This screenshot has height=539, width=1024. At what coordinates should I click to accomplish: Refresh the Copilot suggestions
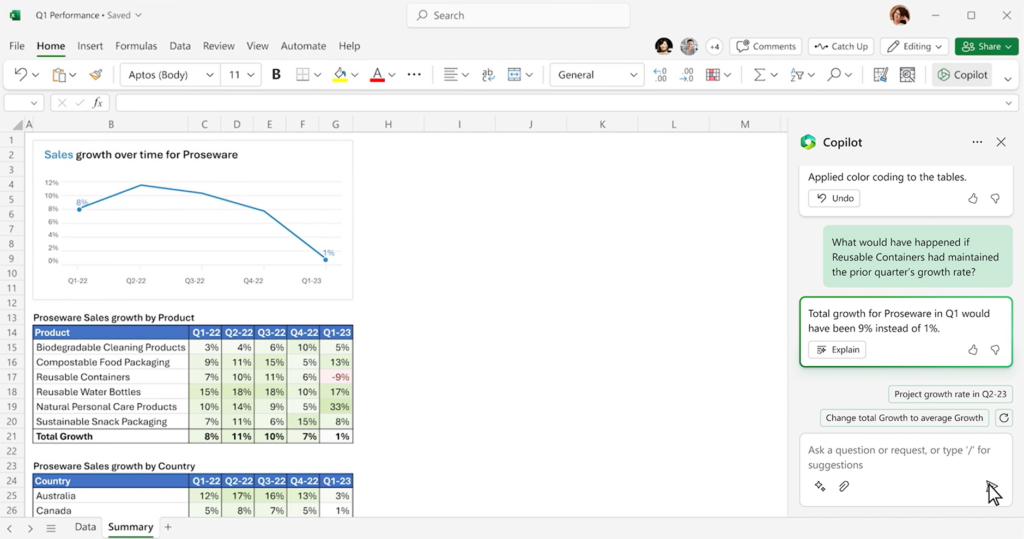(1004, 418)
